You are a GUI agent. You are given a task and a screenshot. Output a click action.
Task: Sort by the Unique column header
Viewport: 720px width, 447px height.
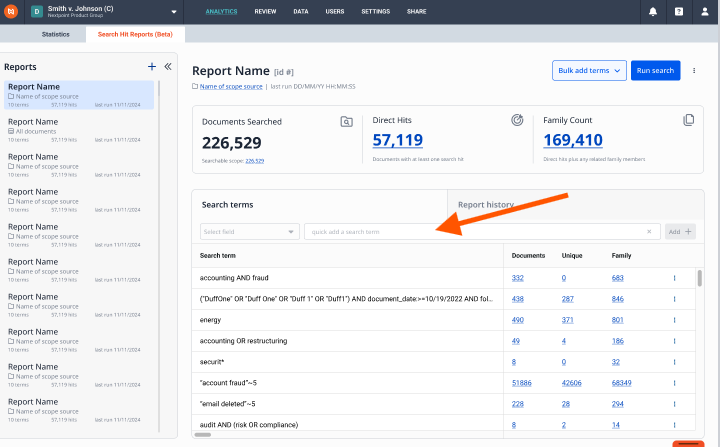coord(572,255)
